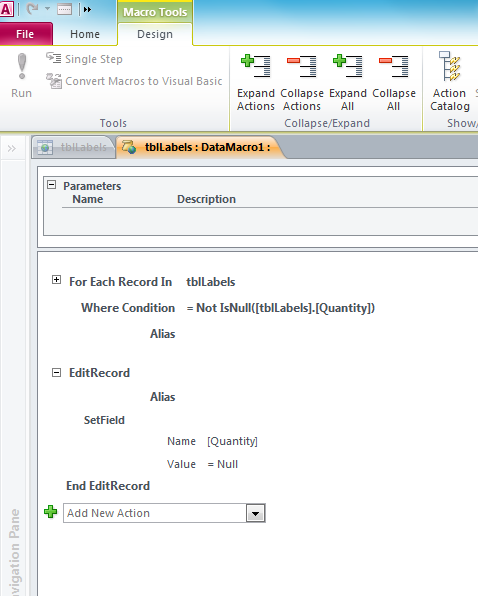Click inside the Add New Action combo box

(155, 513)
